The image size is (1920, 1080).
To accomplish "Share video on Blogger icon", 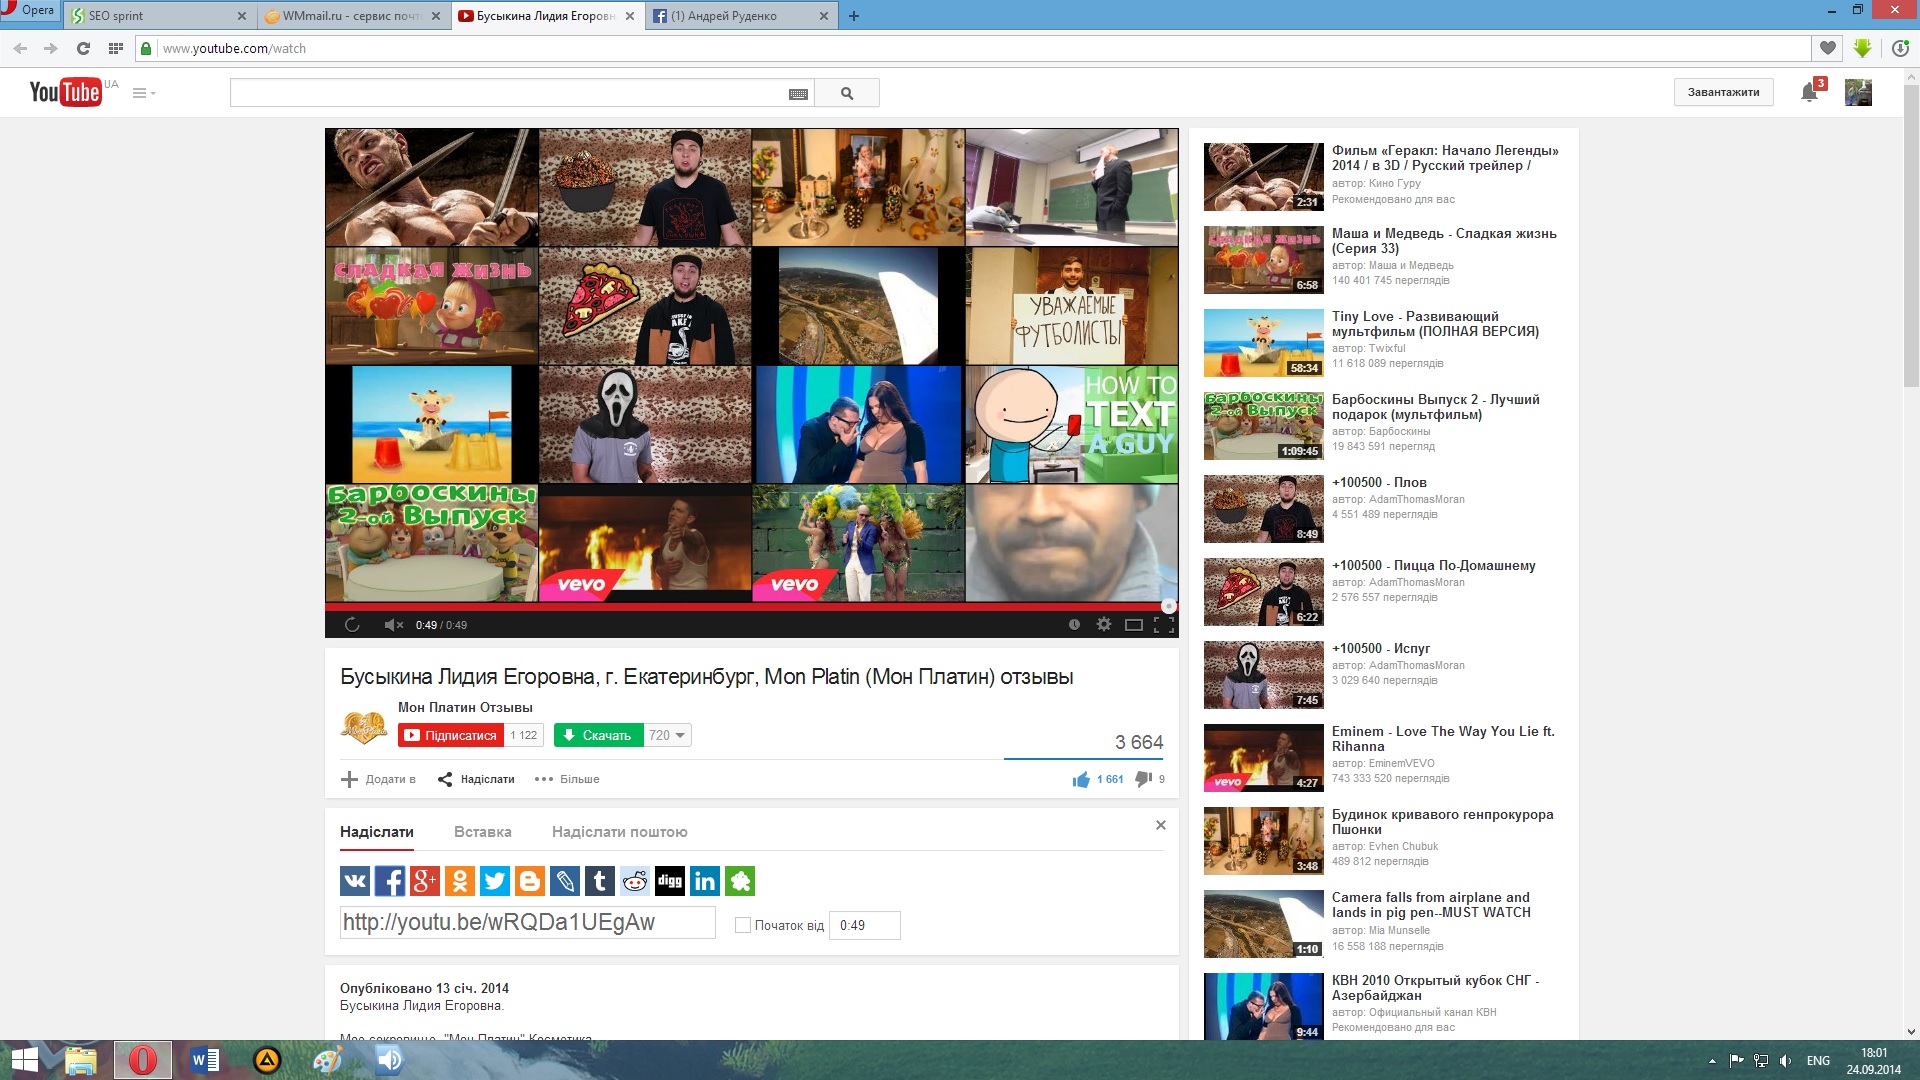I will click(x=530, y=881).
